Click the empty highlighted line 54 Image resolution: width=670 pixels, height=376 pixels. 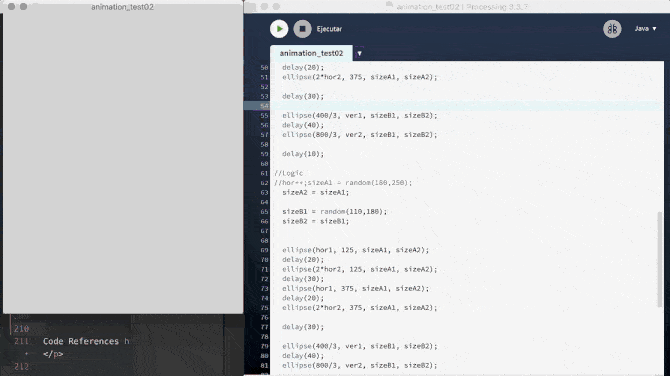467,106
